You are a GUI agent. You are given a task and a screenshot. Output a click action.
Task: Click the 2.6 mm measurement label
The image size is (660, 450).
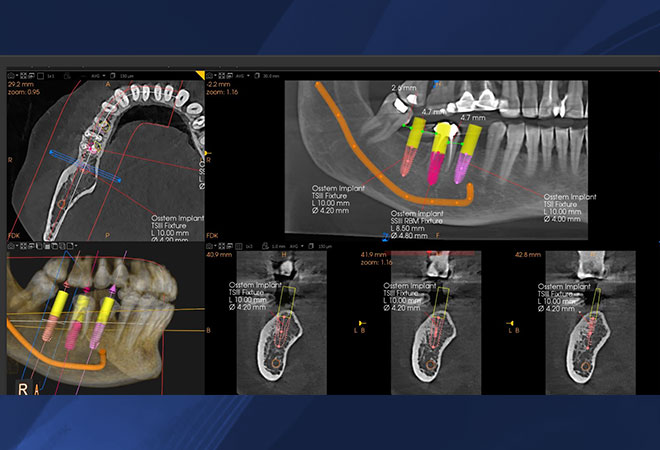pos(403,88)
